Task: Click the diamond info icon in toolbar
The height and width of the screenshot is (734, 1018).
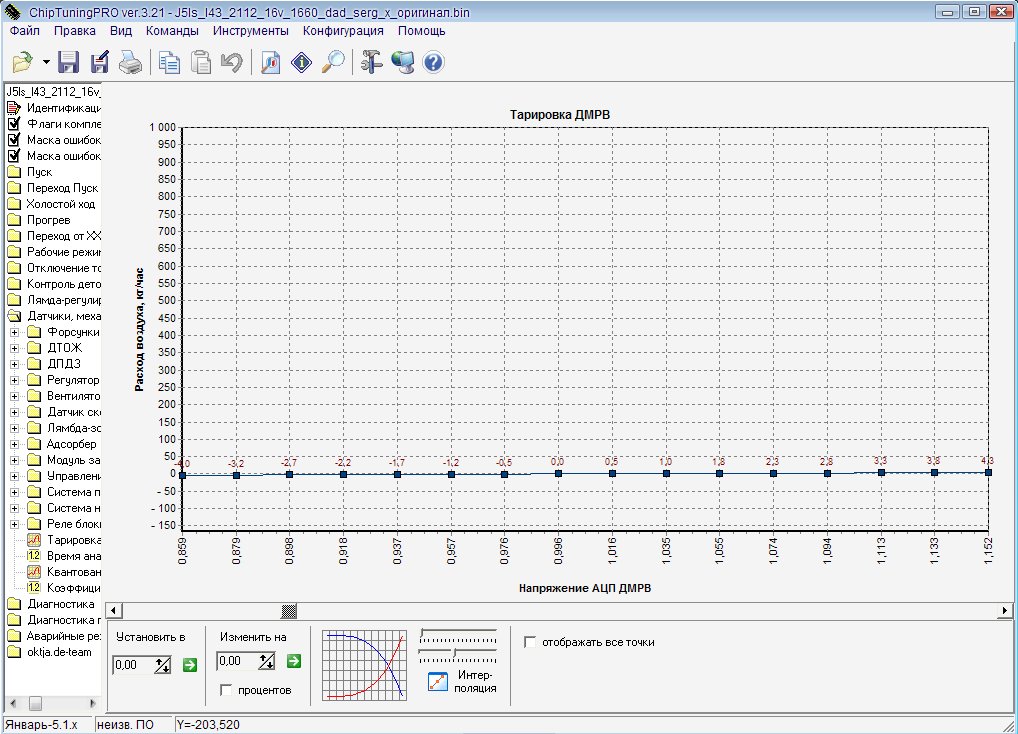Action: [302, 63]
